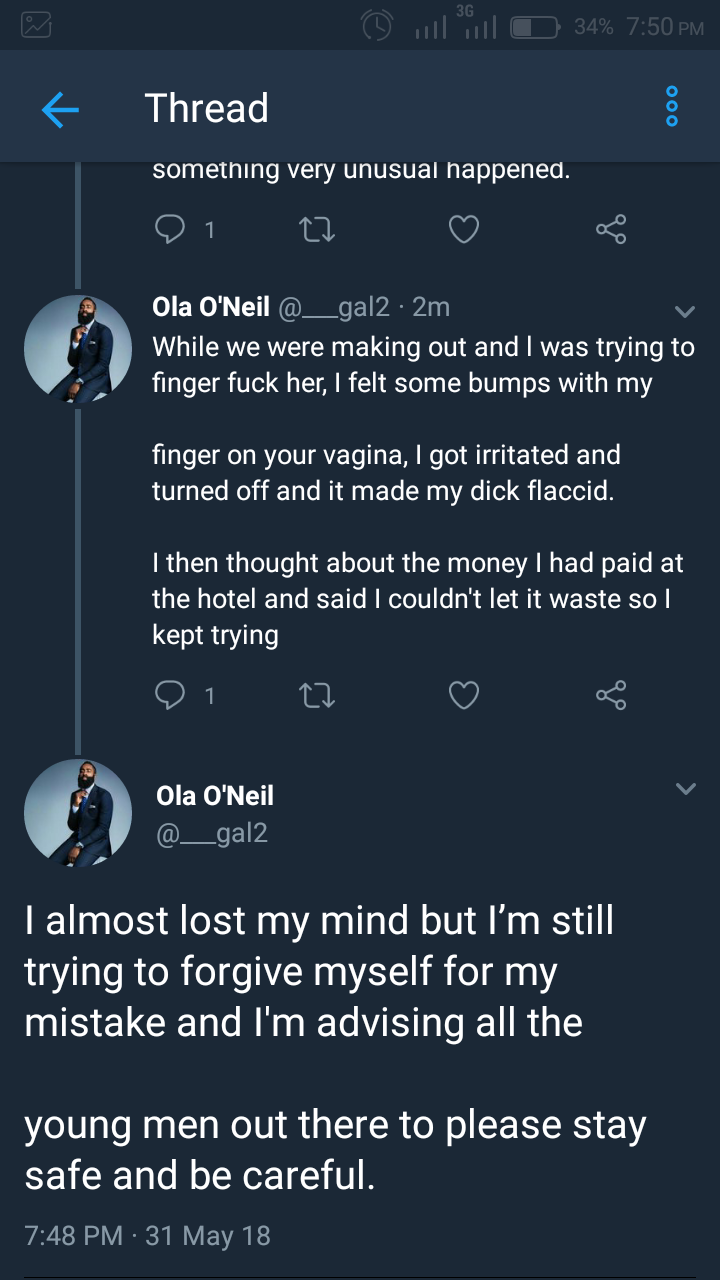Retweet the "While we were making out" tweet
This screenshot has width=720, height=1280.
(317, 695)
